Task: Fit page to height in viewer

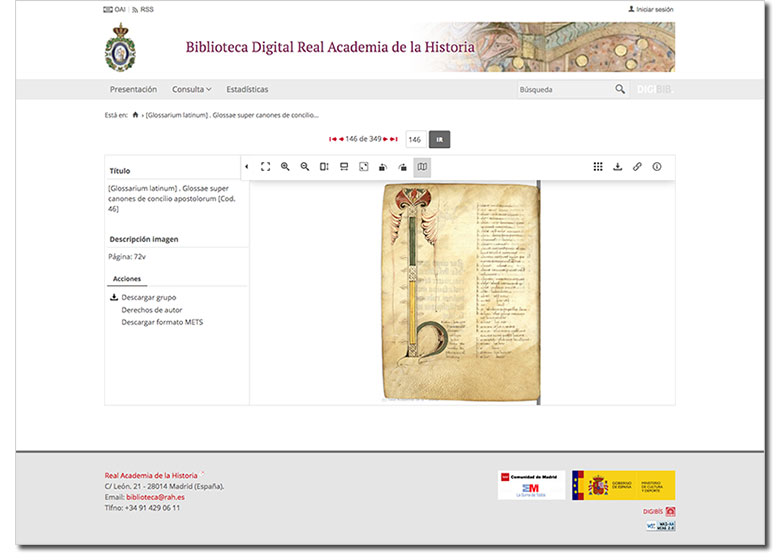Action: (324, 167)
